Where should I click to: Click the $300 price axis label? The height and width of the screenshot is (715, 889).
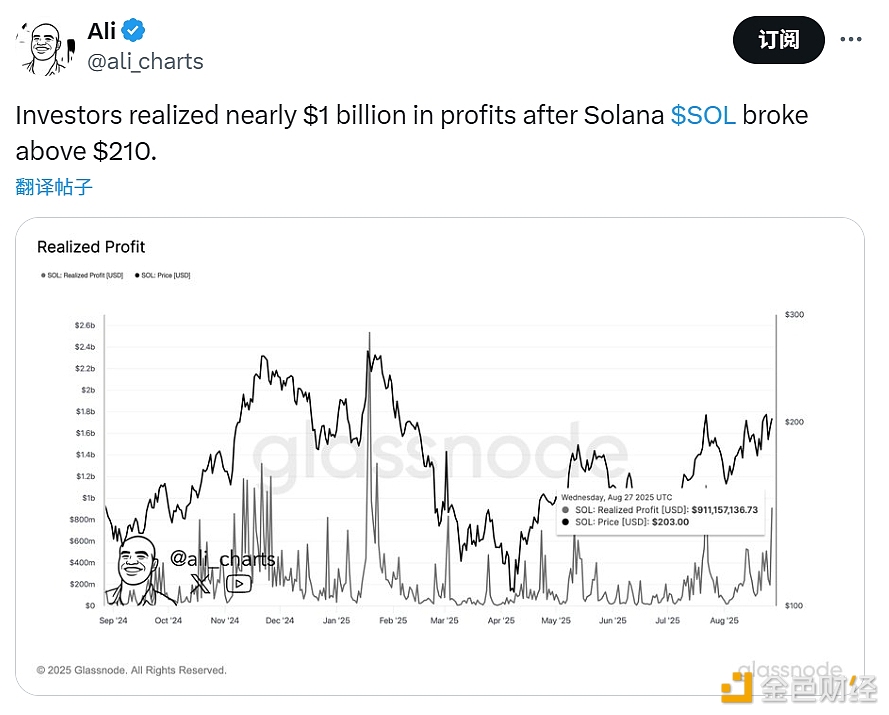coord(793,315)
